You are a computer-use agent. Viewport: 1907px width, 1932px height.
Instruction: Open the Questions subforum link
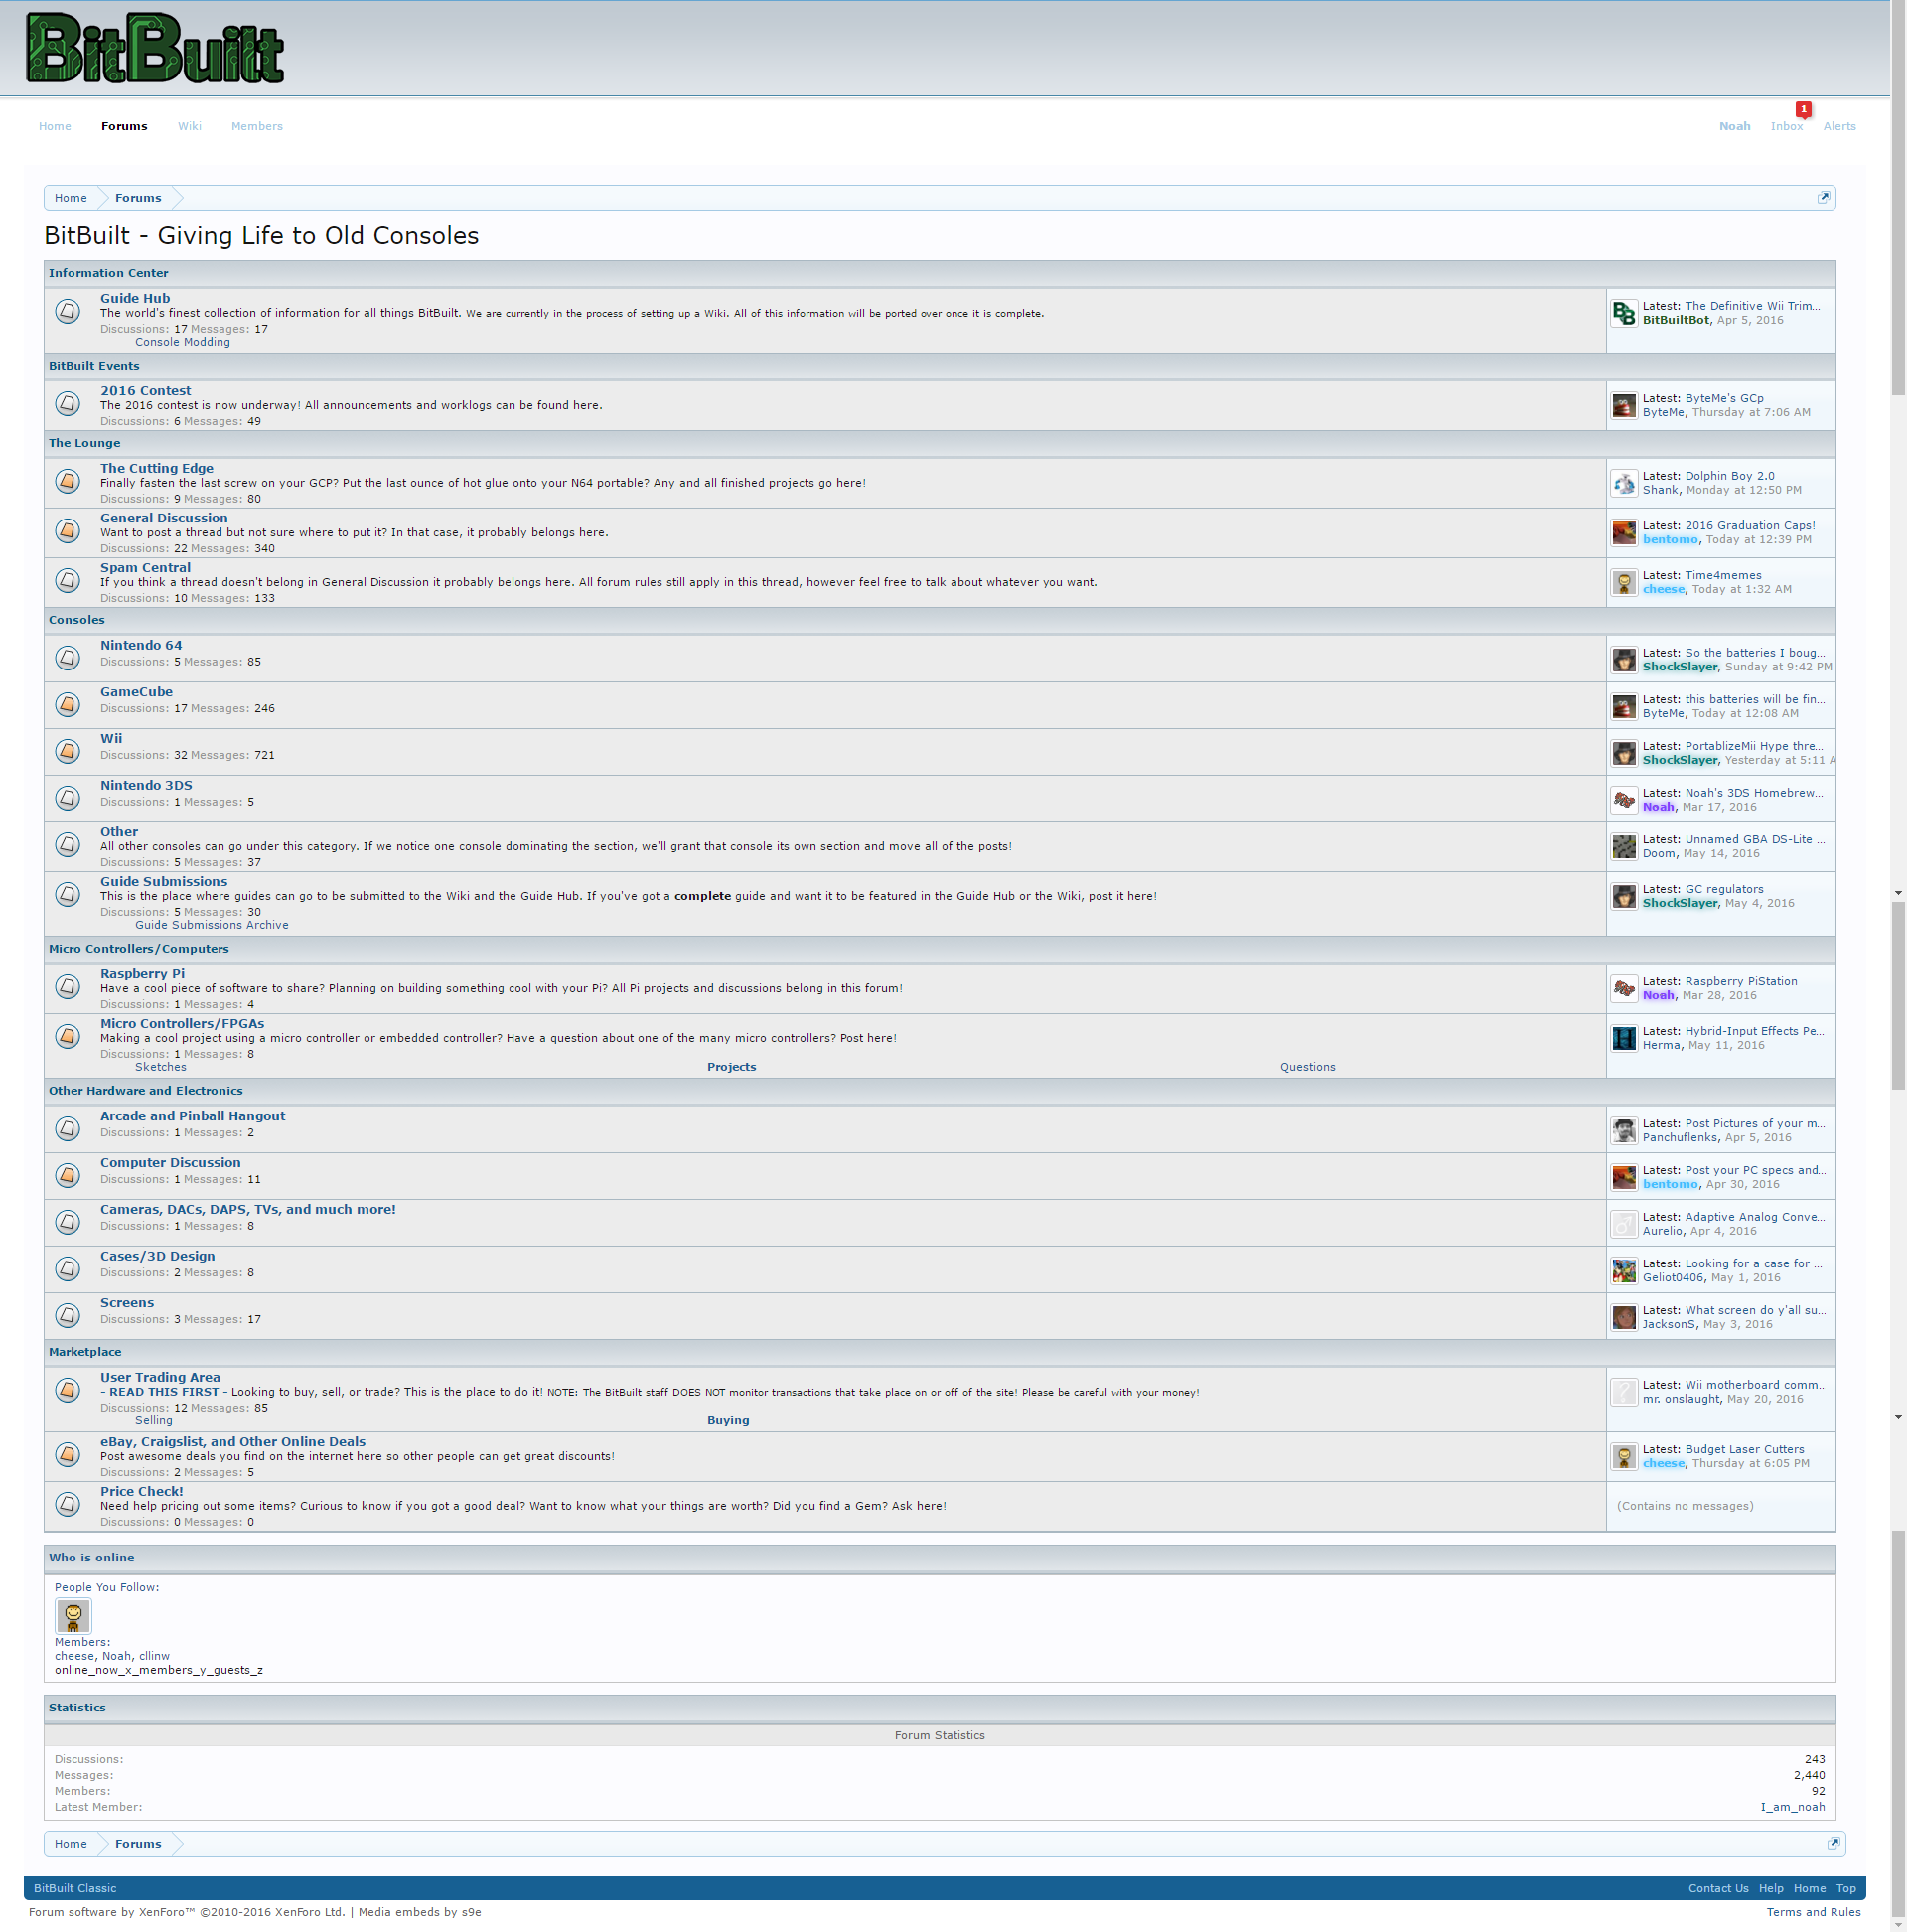click(1307, 1067)
